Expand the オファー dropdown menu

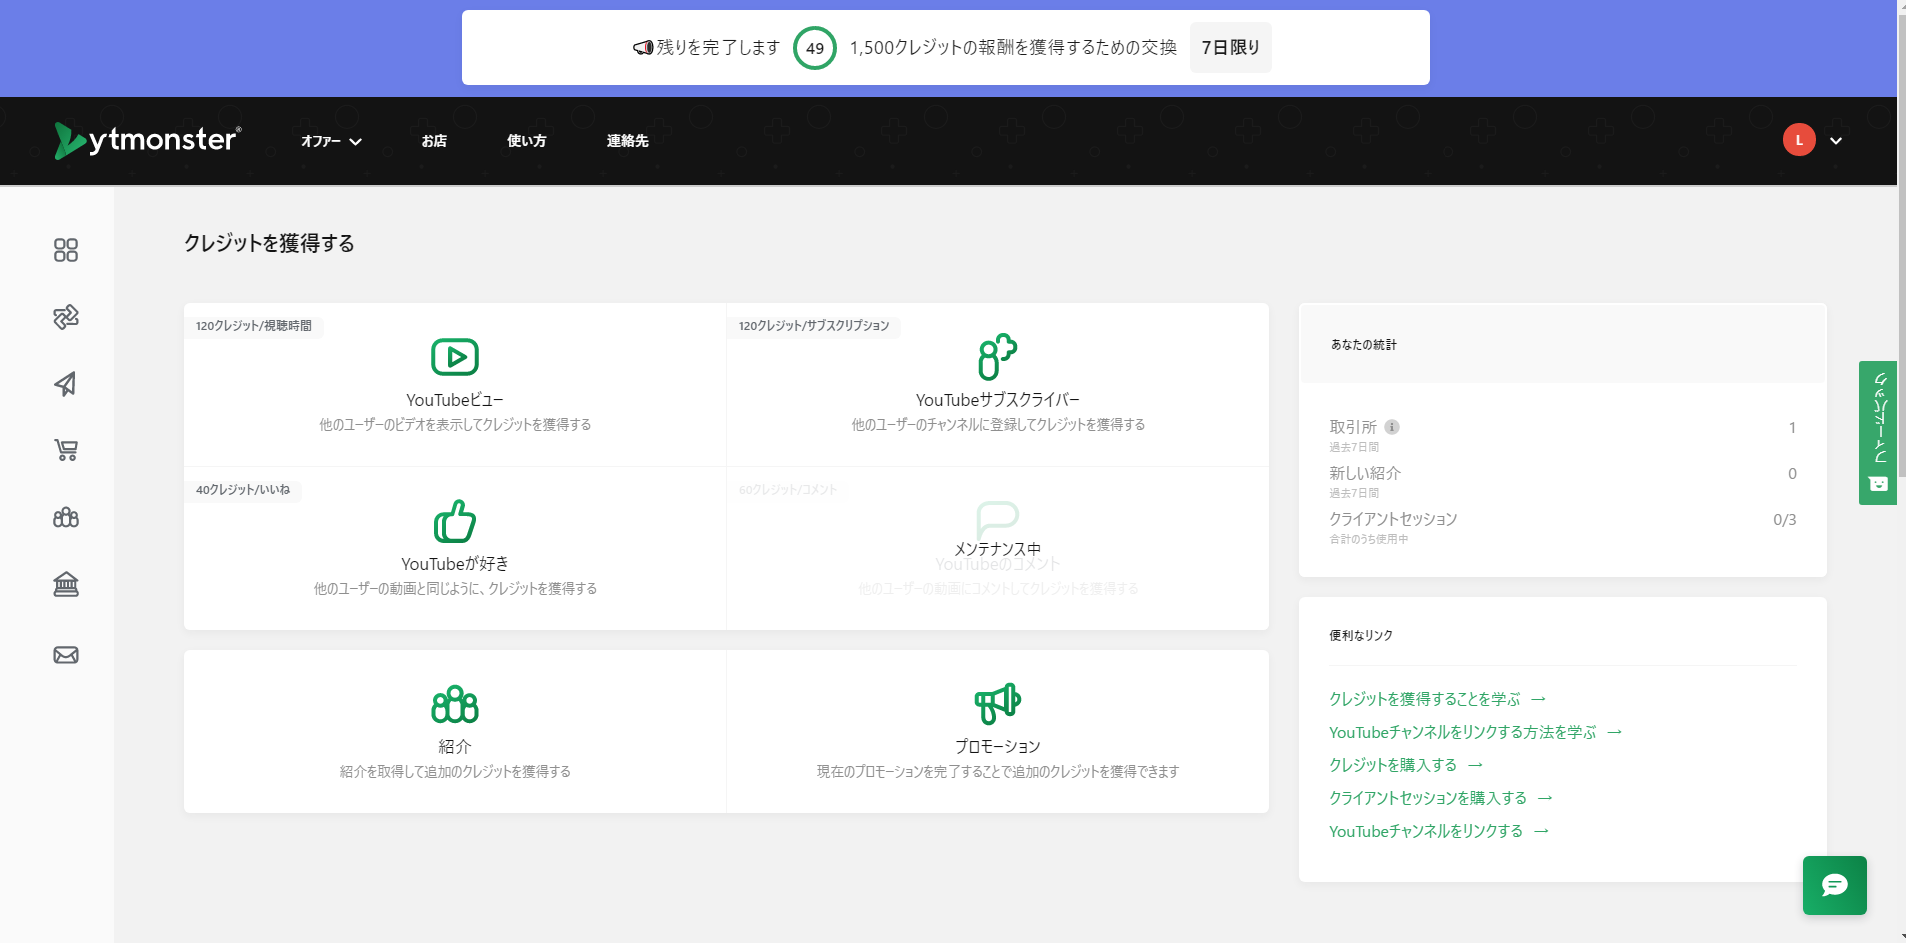[331, 141]
